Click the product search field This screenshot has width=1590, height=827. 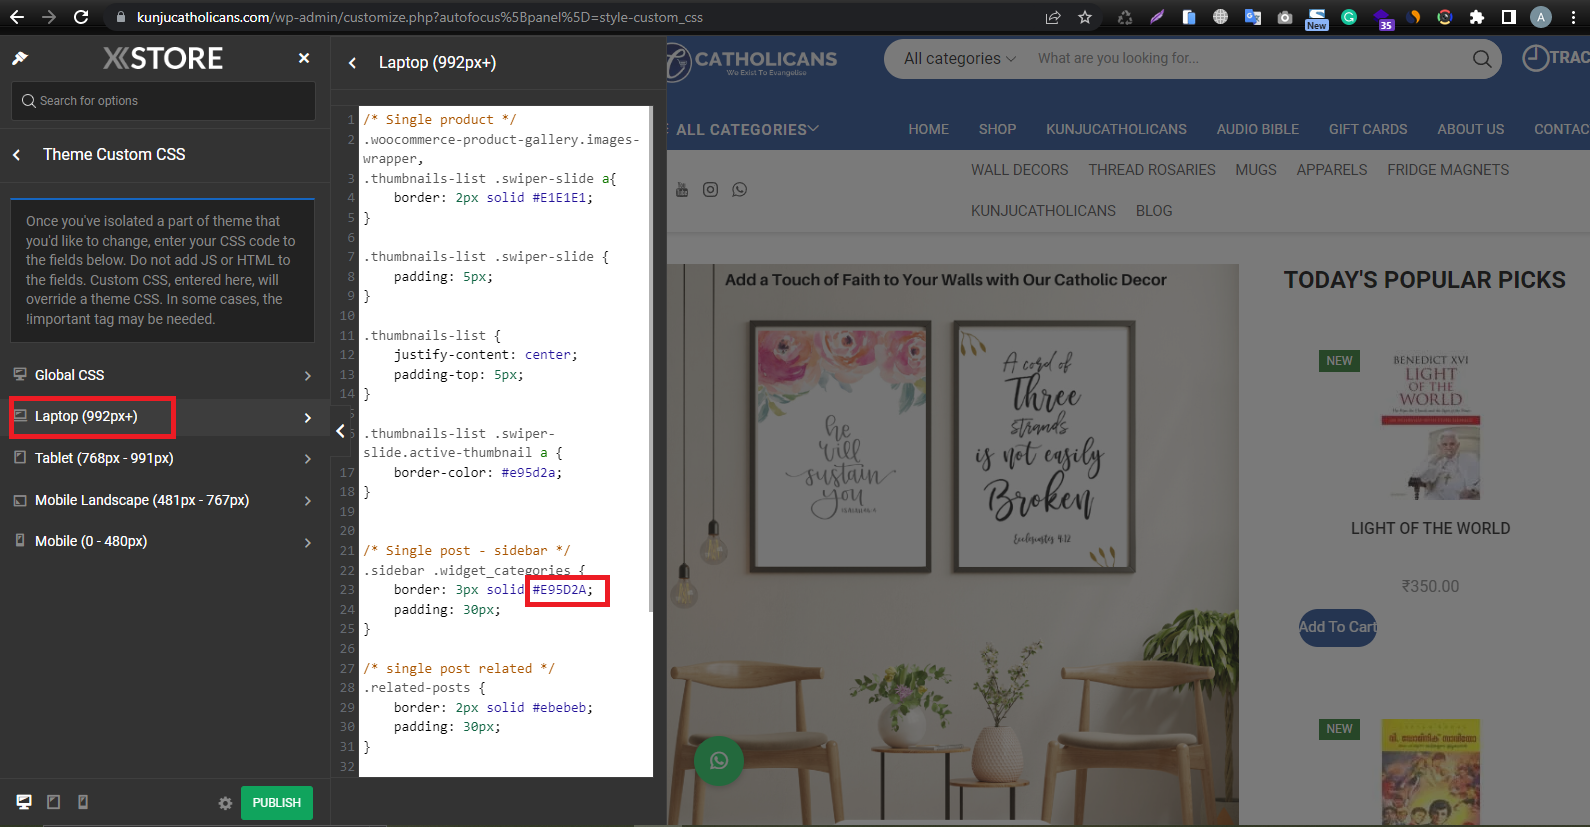1245,59
